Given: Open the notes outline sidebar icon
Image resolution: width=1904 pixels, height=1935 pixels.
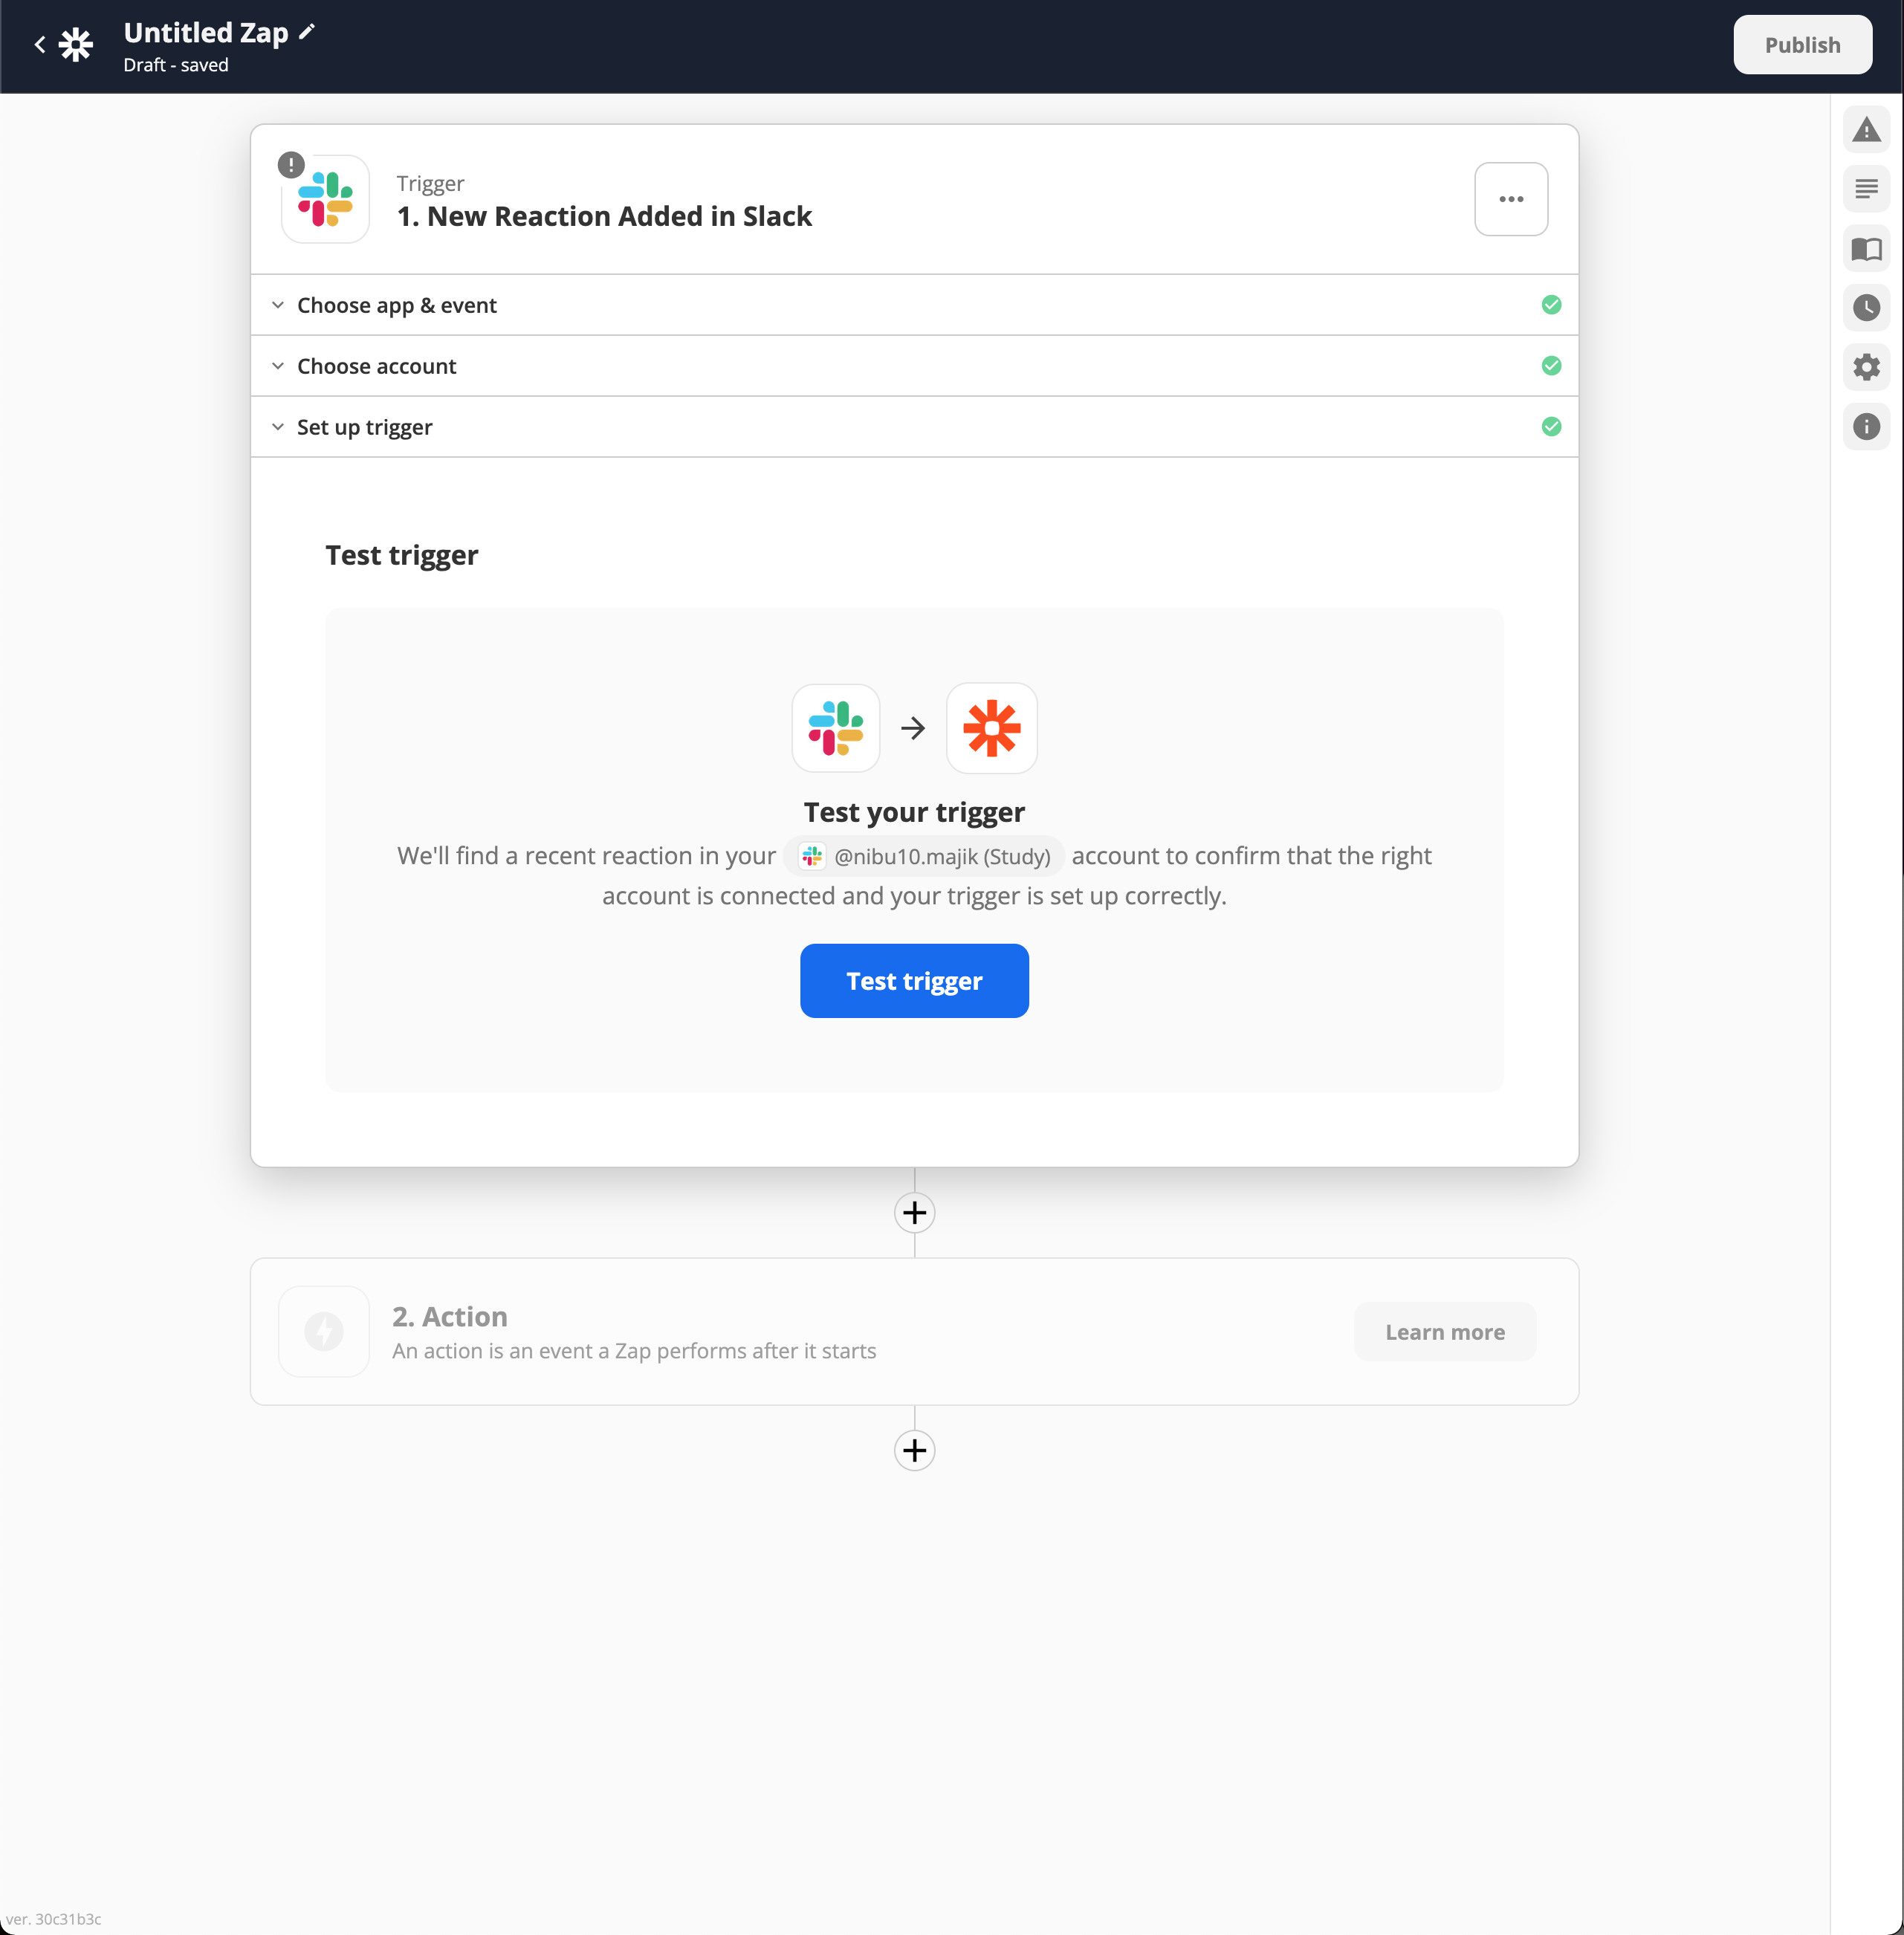Looking at the screenshot, I should click(x=1866, y=189).
